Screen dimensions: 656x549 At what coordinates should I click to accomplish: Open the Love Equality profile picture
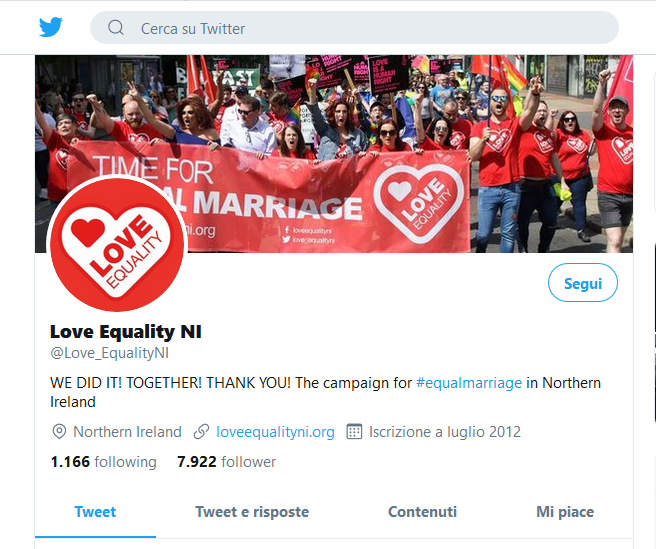117,243
